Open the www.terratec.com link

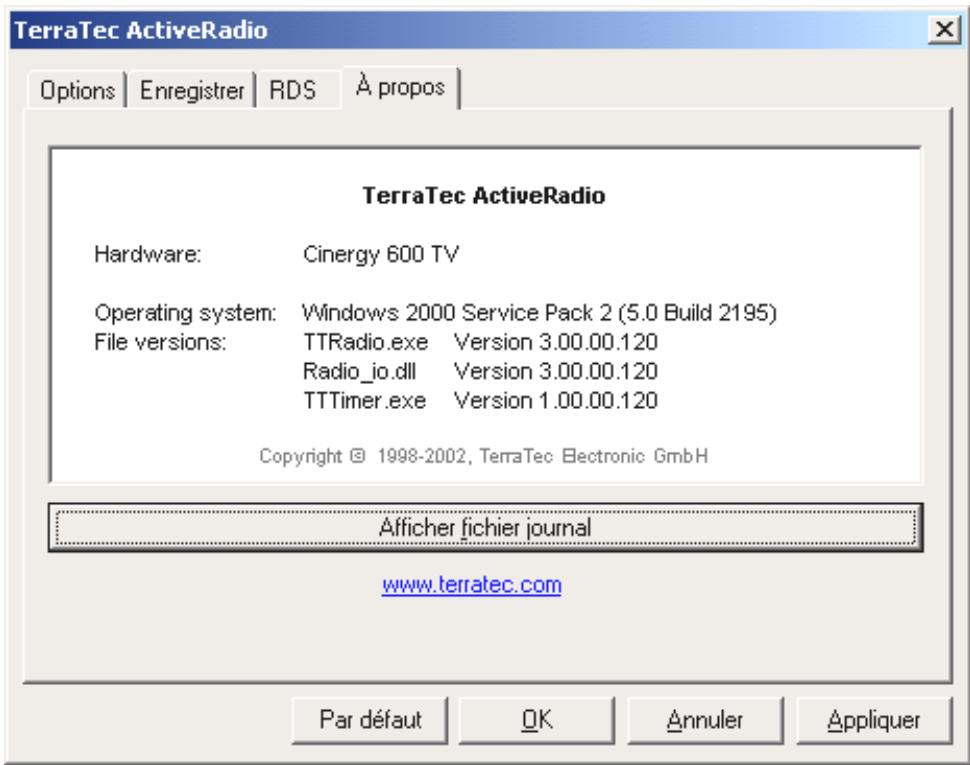click(x=471, y=584)
